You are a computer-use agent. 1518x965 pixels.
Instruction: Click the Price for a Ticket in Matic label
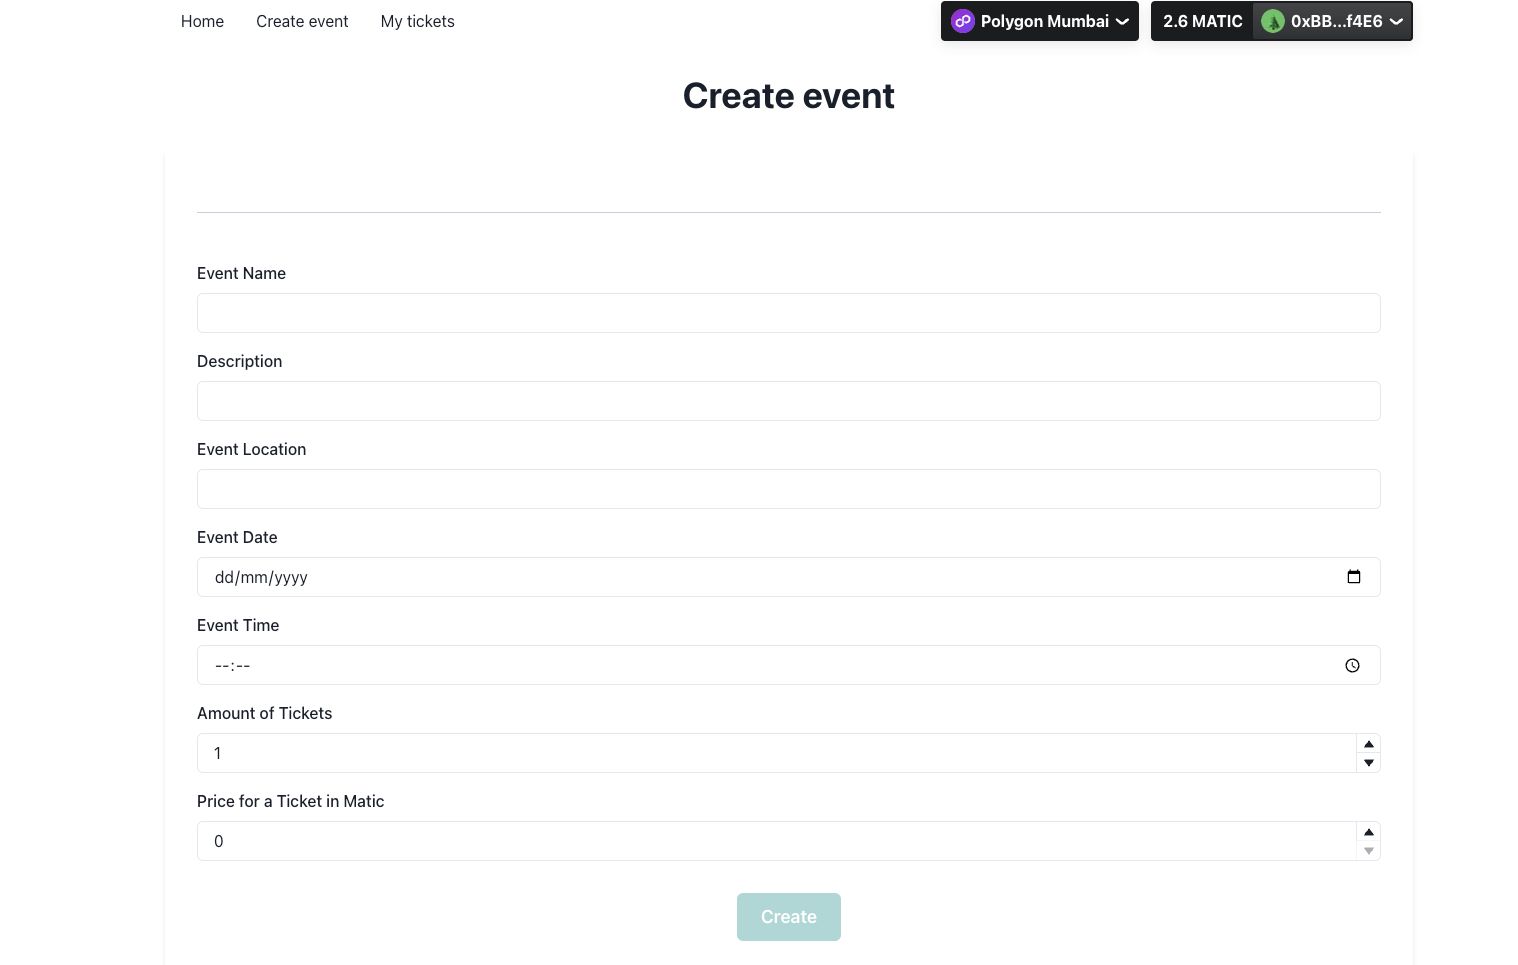(290, 801)
